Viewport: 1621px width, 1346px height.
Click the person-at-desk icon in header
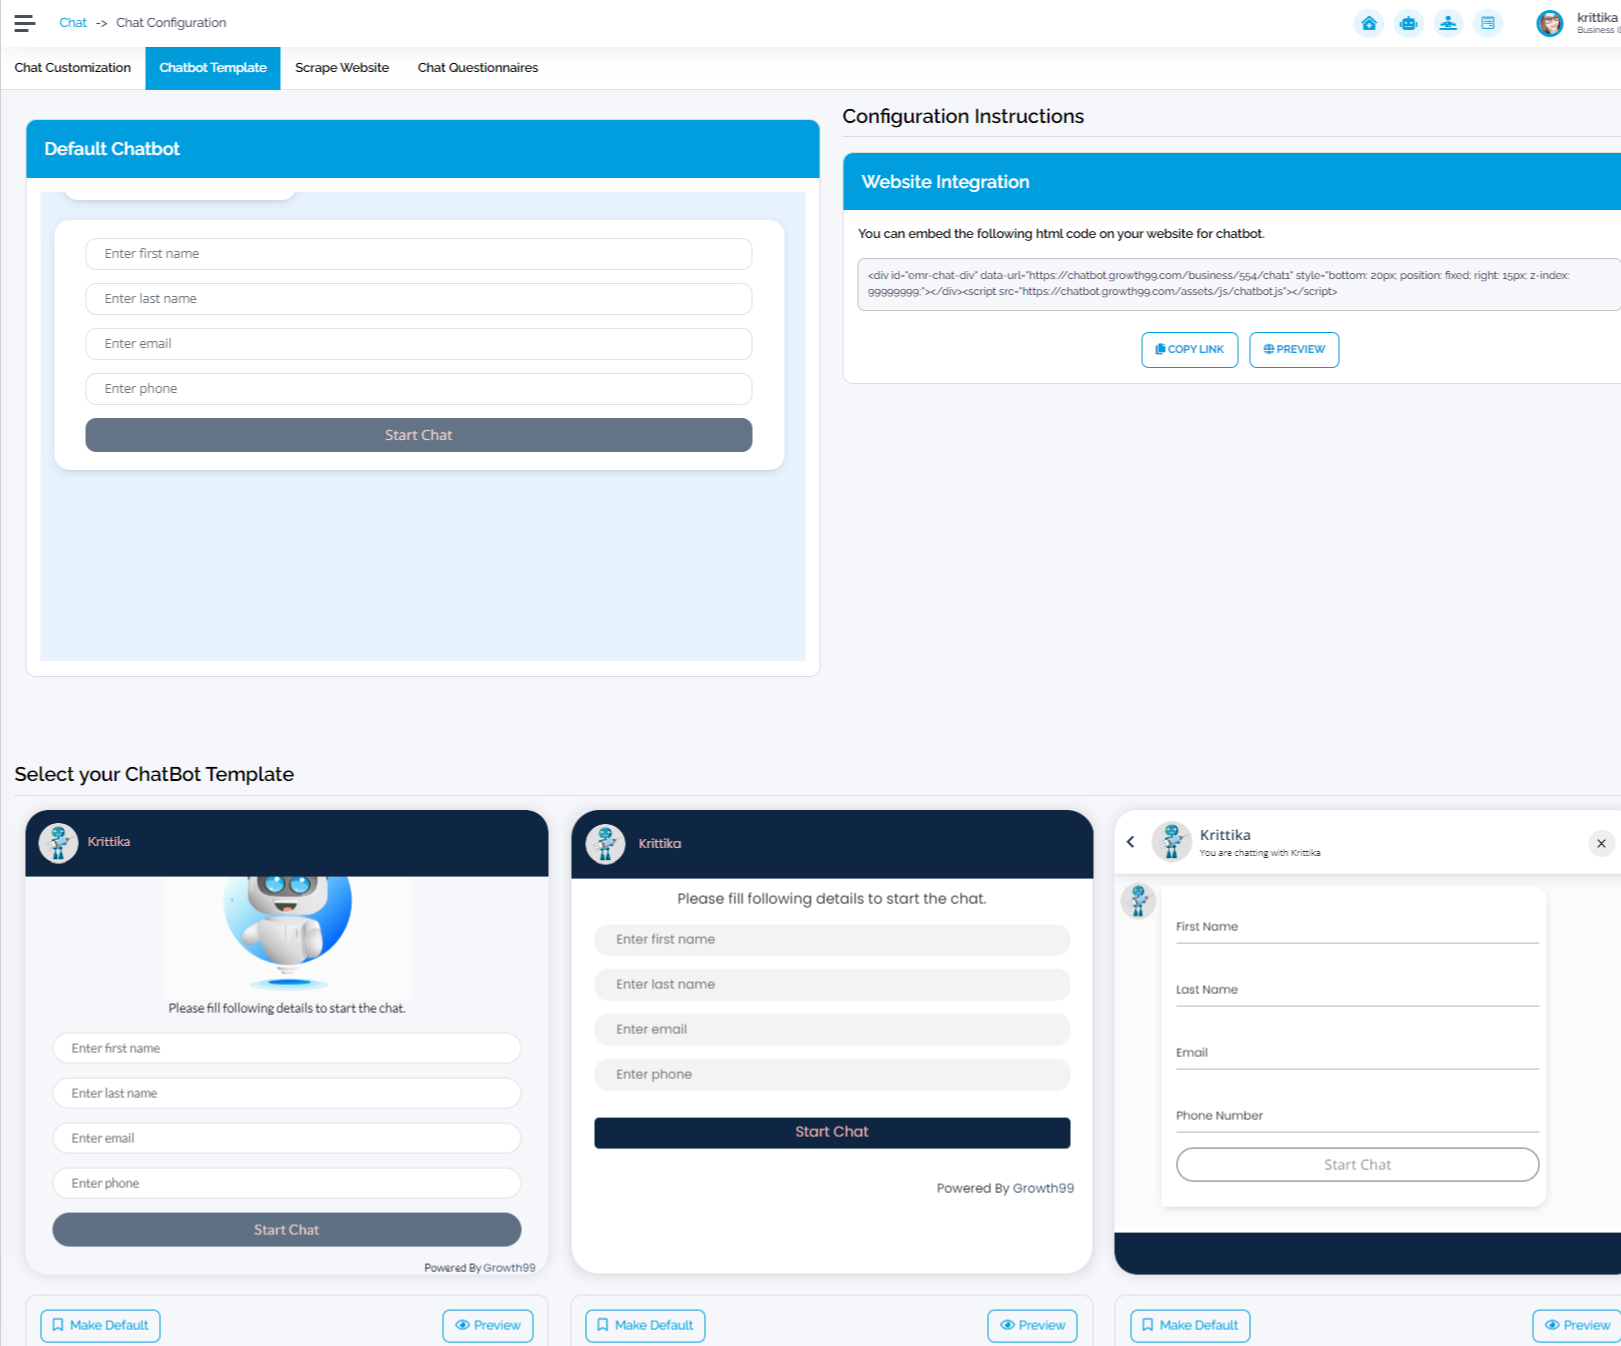1448,23
